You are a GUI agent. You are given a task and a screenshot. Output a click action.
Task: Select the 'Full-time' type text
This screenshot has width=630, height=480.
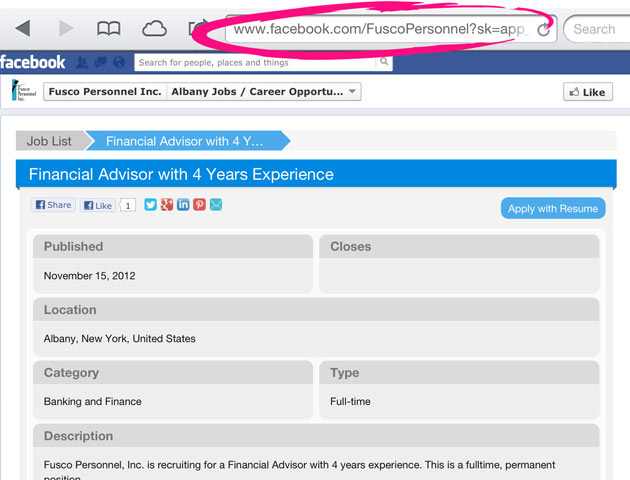pyautogui.click(x=350, y=401)
